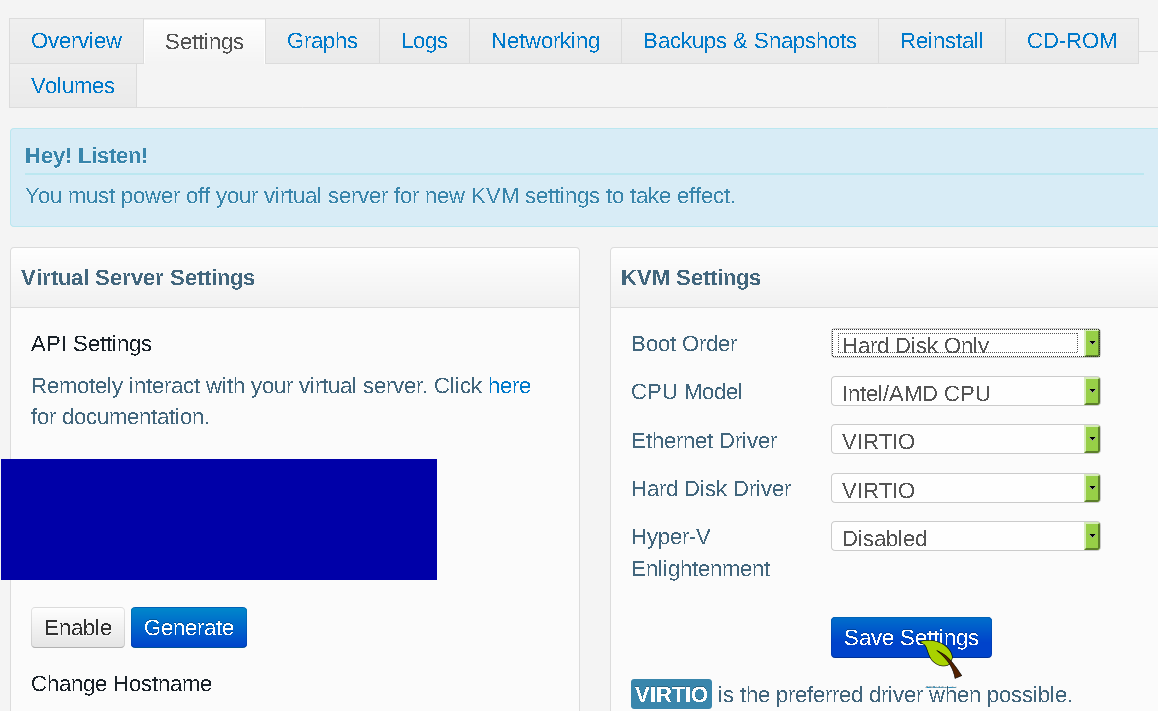The width and height of the screenshot is (1158, 711).
Task: Generate a new API key
Action: [188, 627]
